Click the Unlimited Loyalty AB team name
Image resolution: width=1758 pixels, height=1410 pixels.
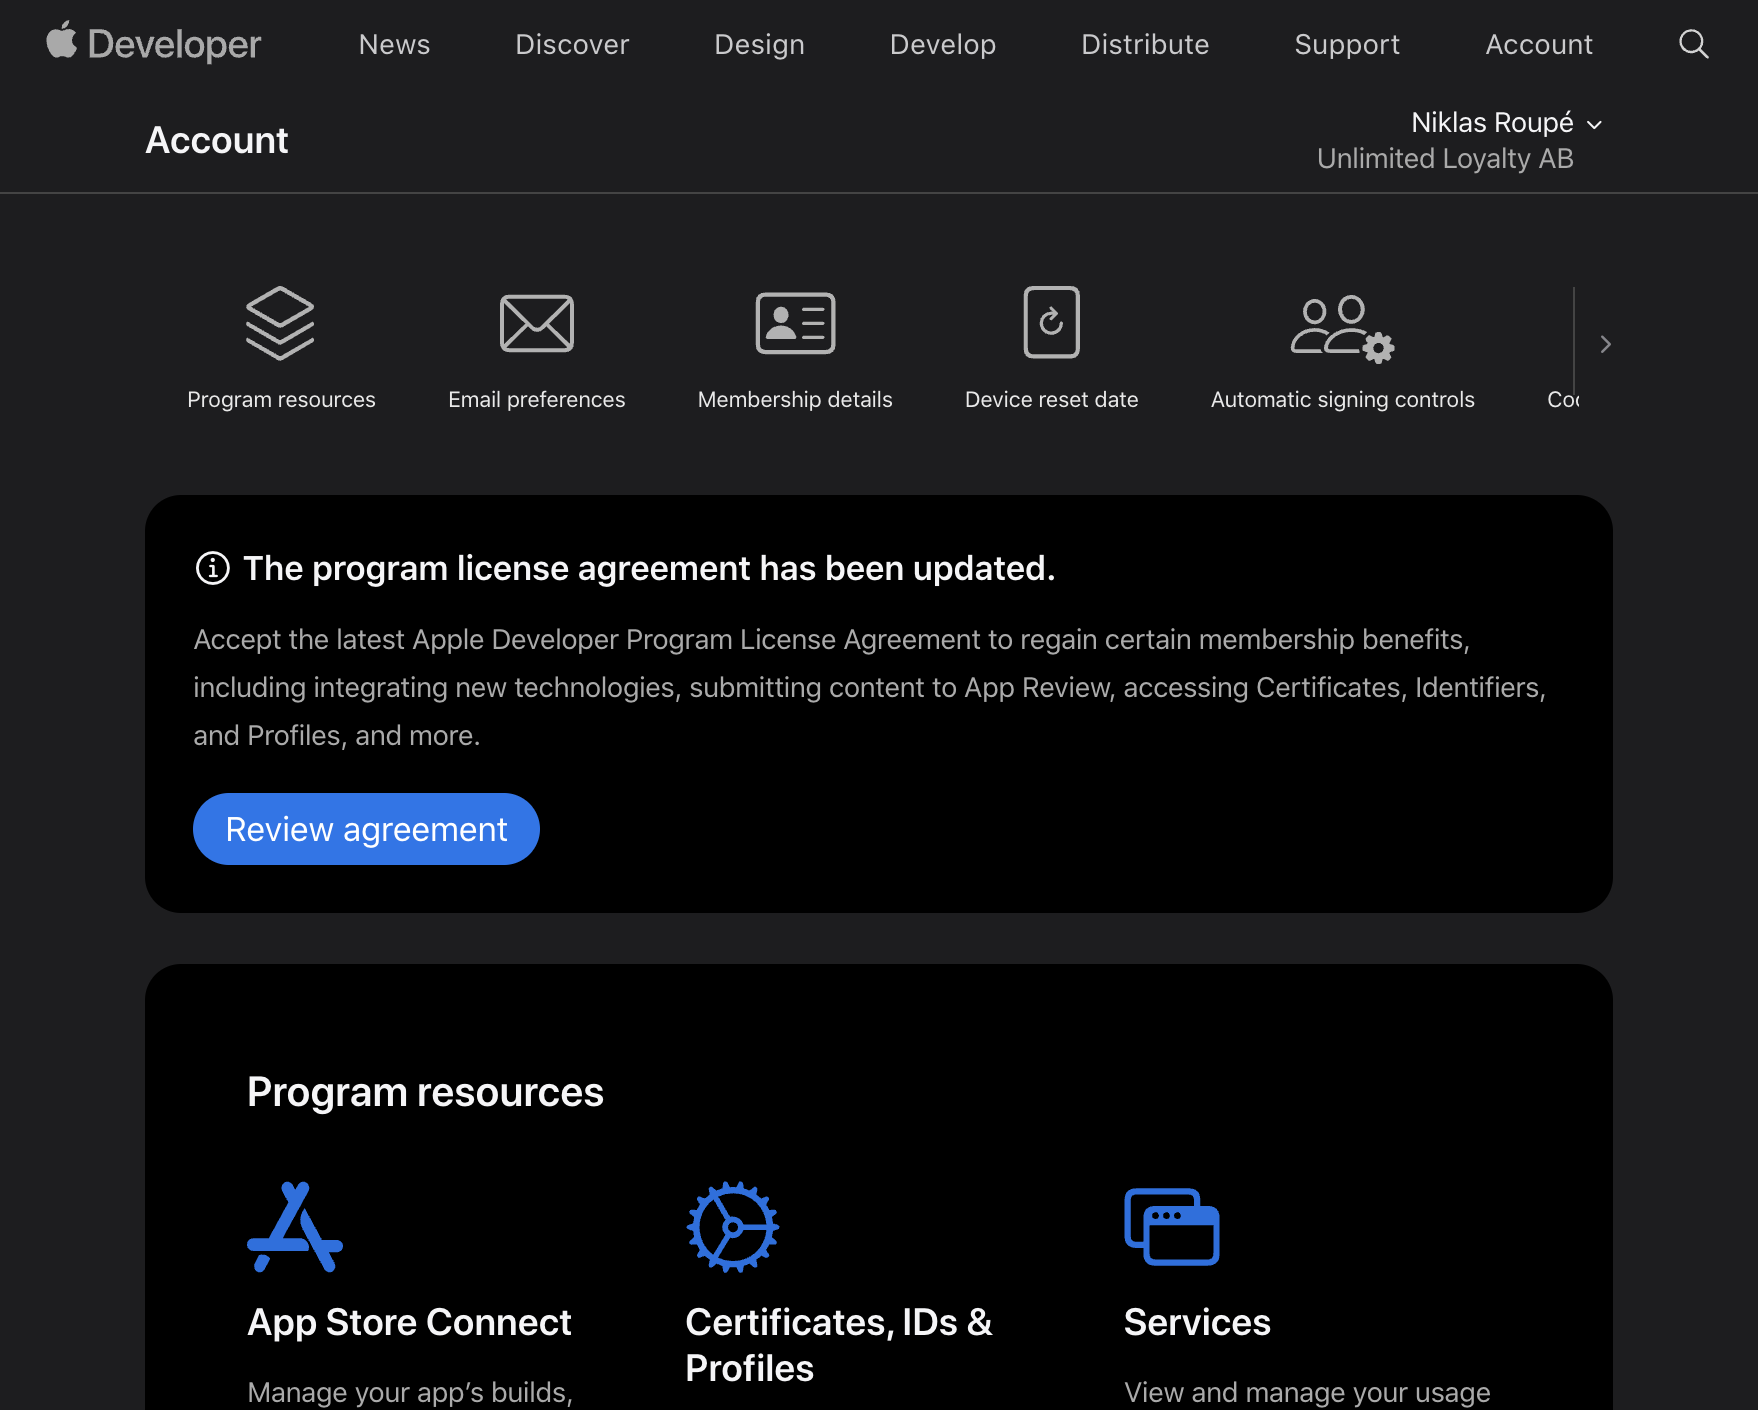click(1445, 158)
